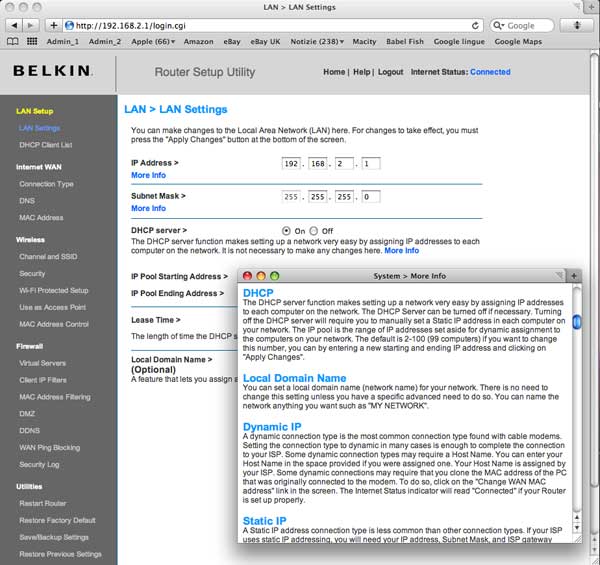Click the IP Address first octet field 192
600x565 pixels.
click(x=291, y=164)
